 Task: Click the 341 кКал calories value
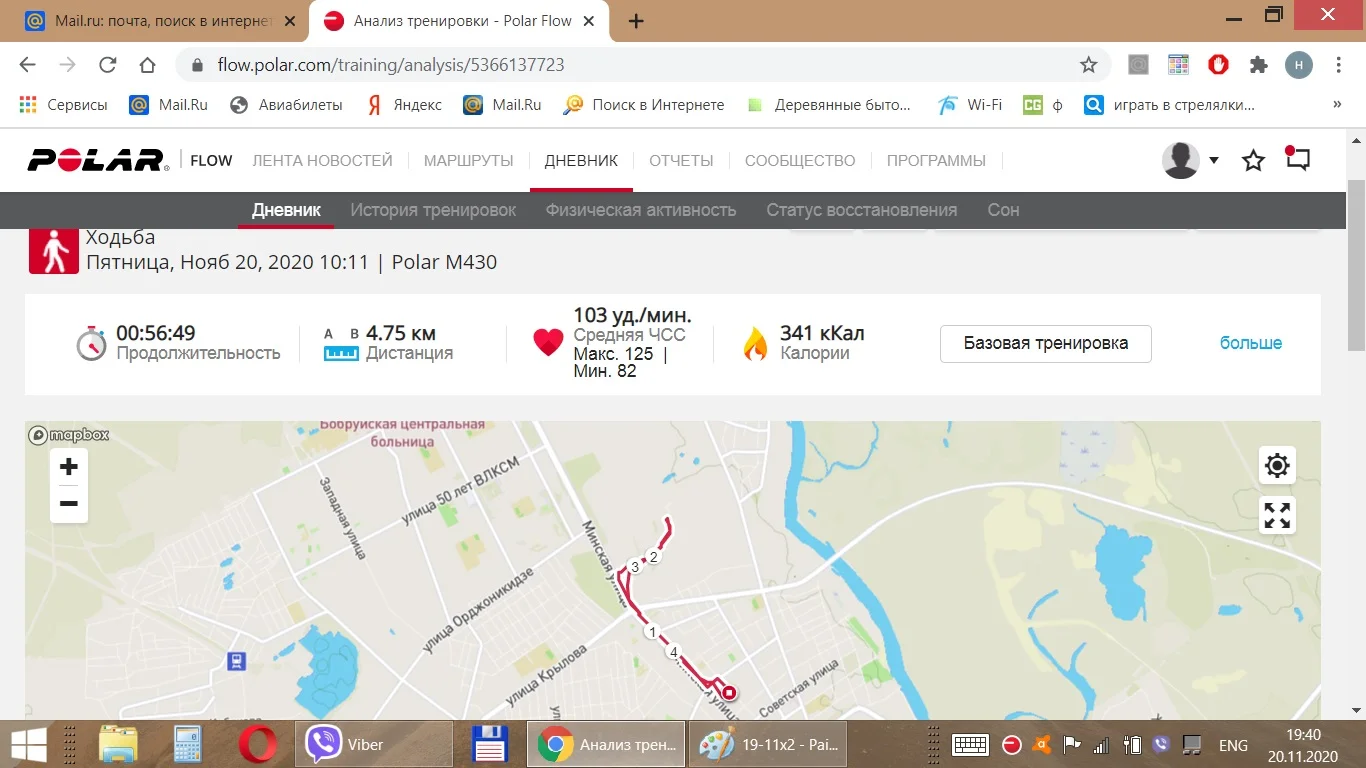coord(823,333)
